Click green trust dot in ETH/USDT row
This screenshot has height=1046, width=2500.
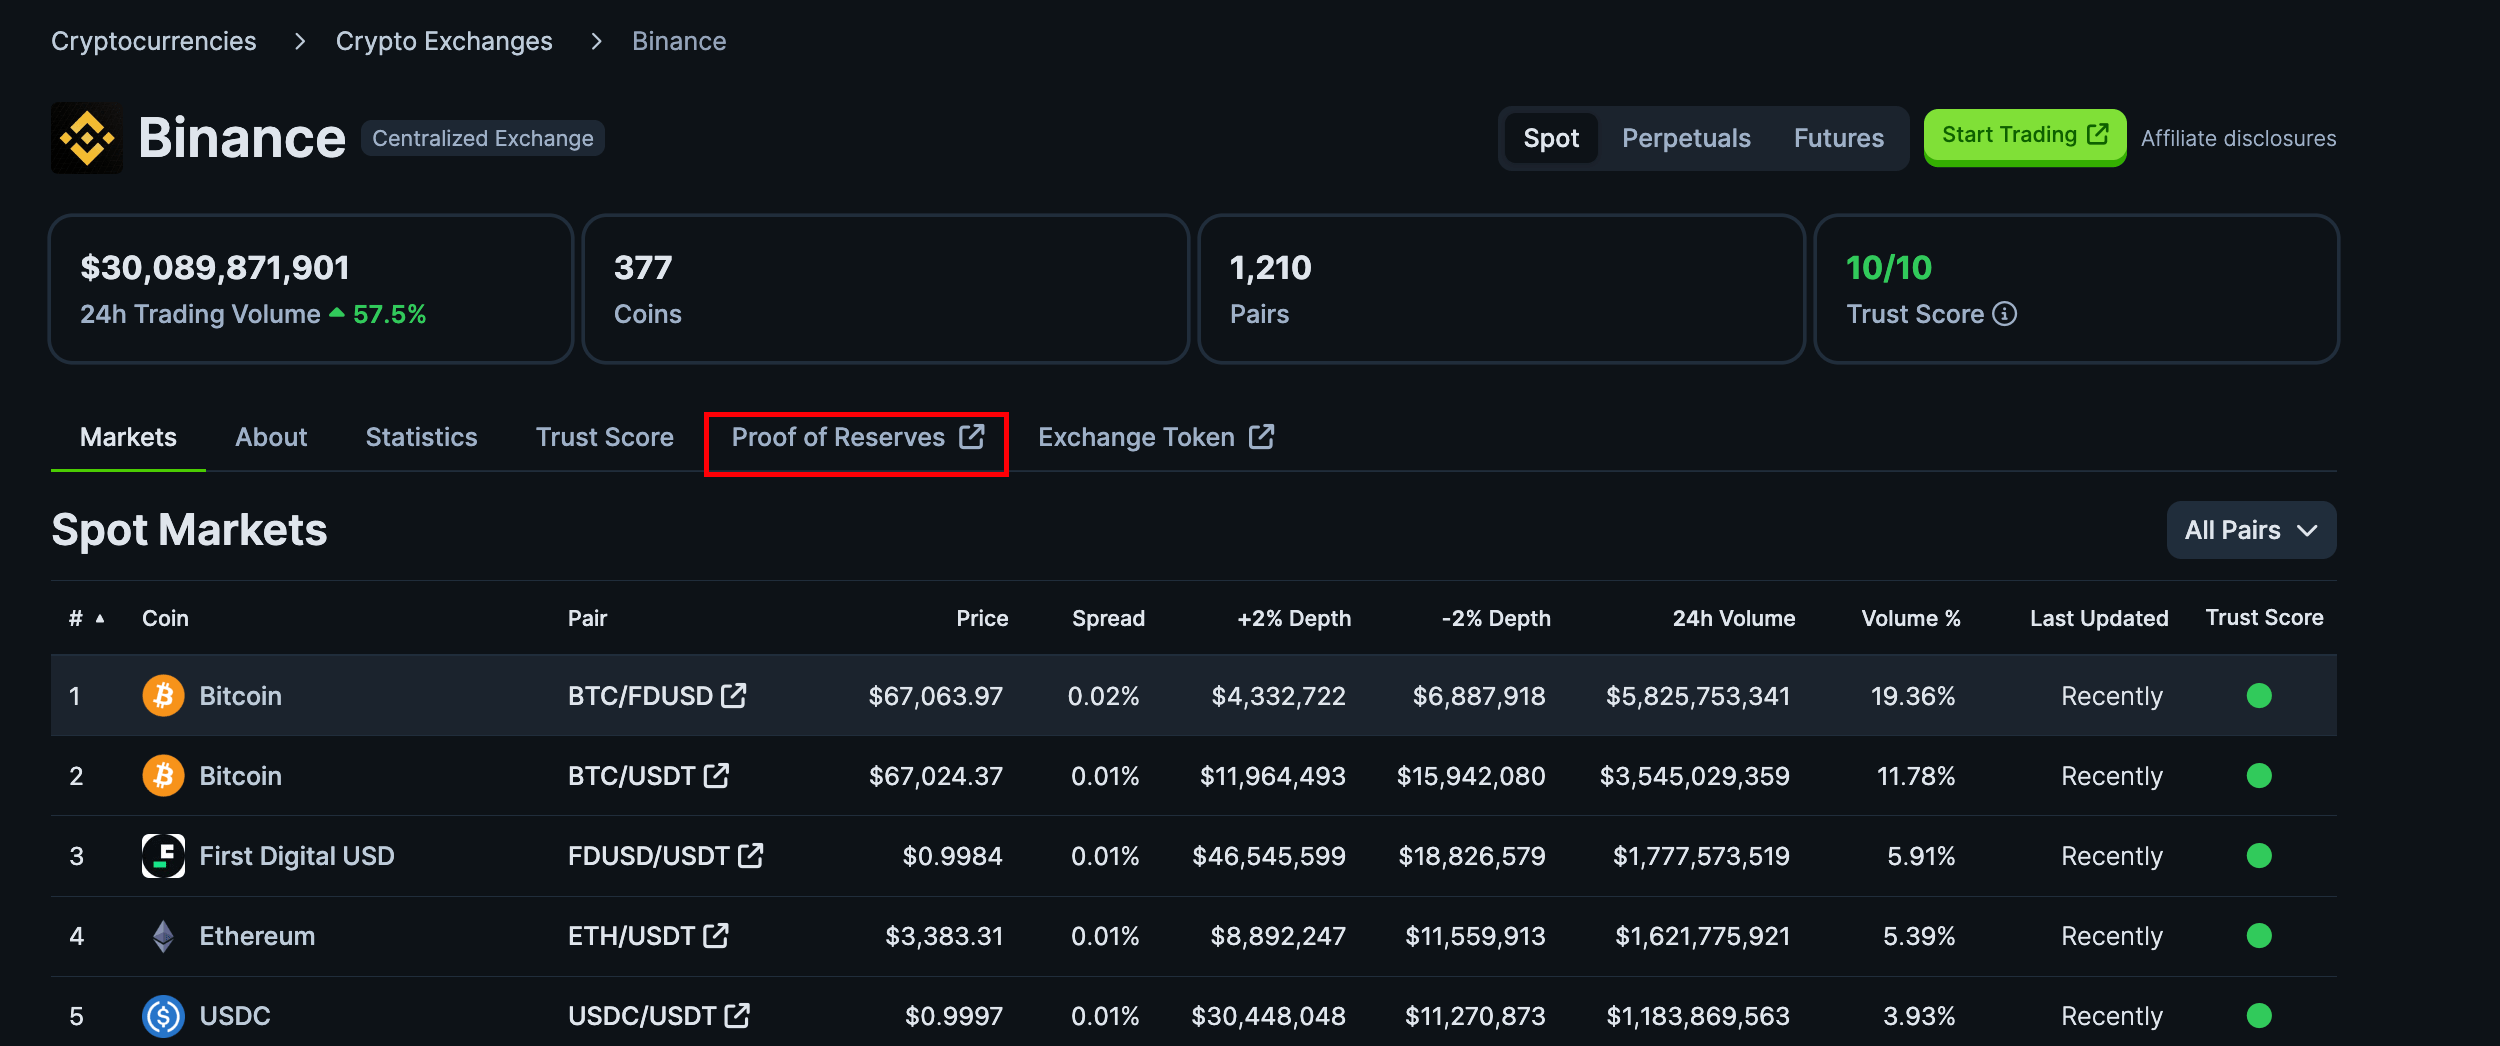pyautogui.click(x=2259, y=936)
